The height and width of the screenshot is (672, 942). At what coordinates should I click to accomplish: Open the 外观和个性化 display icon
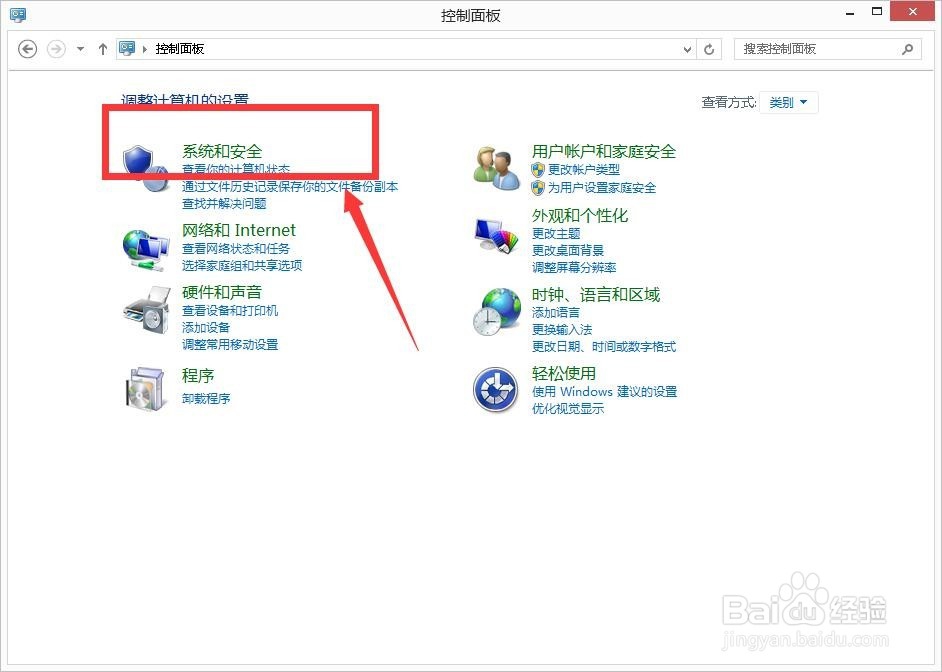click(x=494, y=235)
